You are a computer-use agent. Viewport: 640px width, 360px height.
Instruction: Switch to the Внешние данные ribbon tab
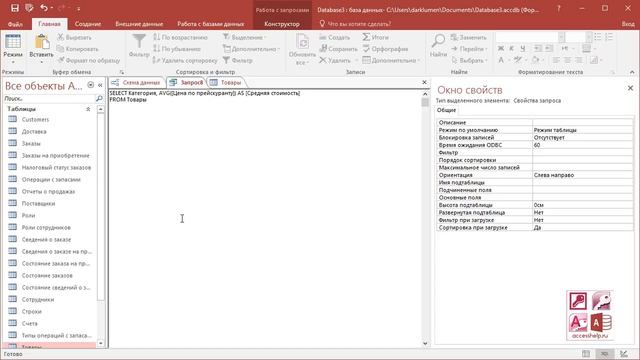pyautogui.click(x=139, y=24)
